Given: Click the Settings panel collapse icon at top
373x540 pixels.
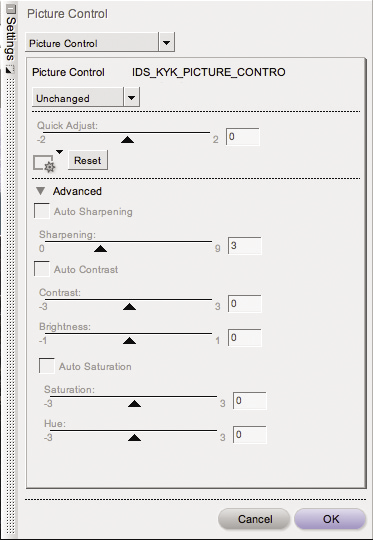Looking at the screenshot, I should point(11,9).
